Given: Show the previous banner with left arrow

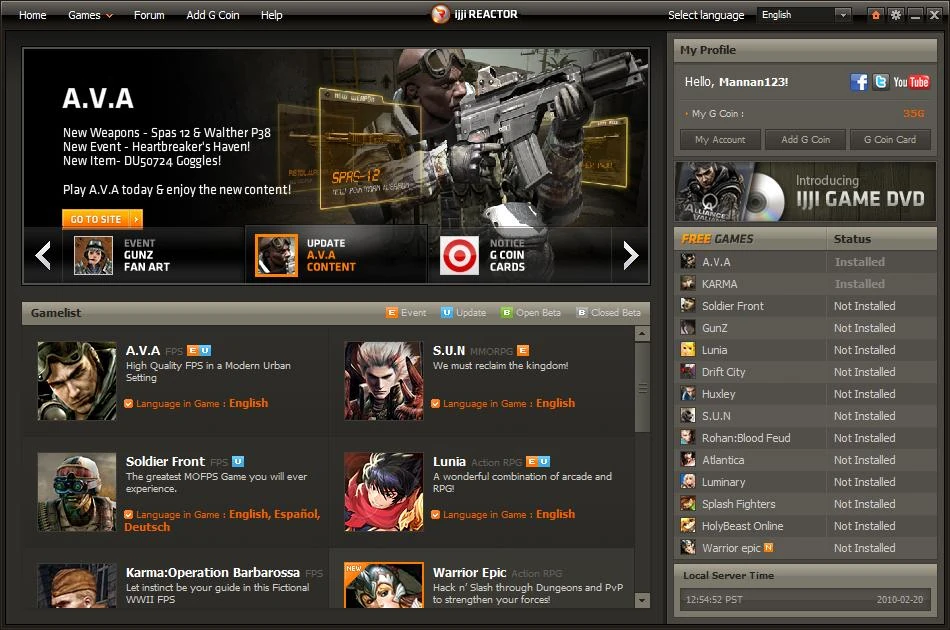Looking at the screenshot, I should (43, 255).
